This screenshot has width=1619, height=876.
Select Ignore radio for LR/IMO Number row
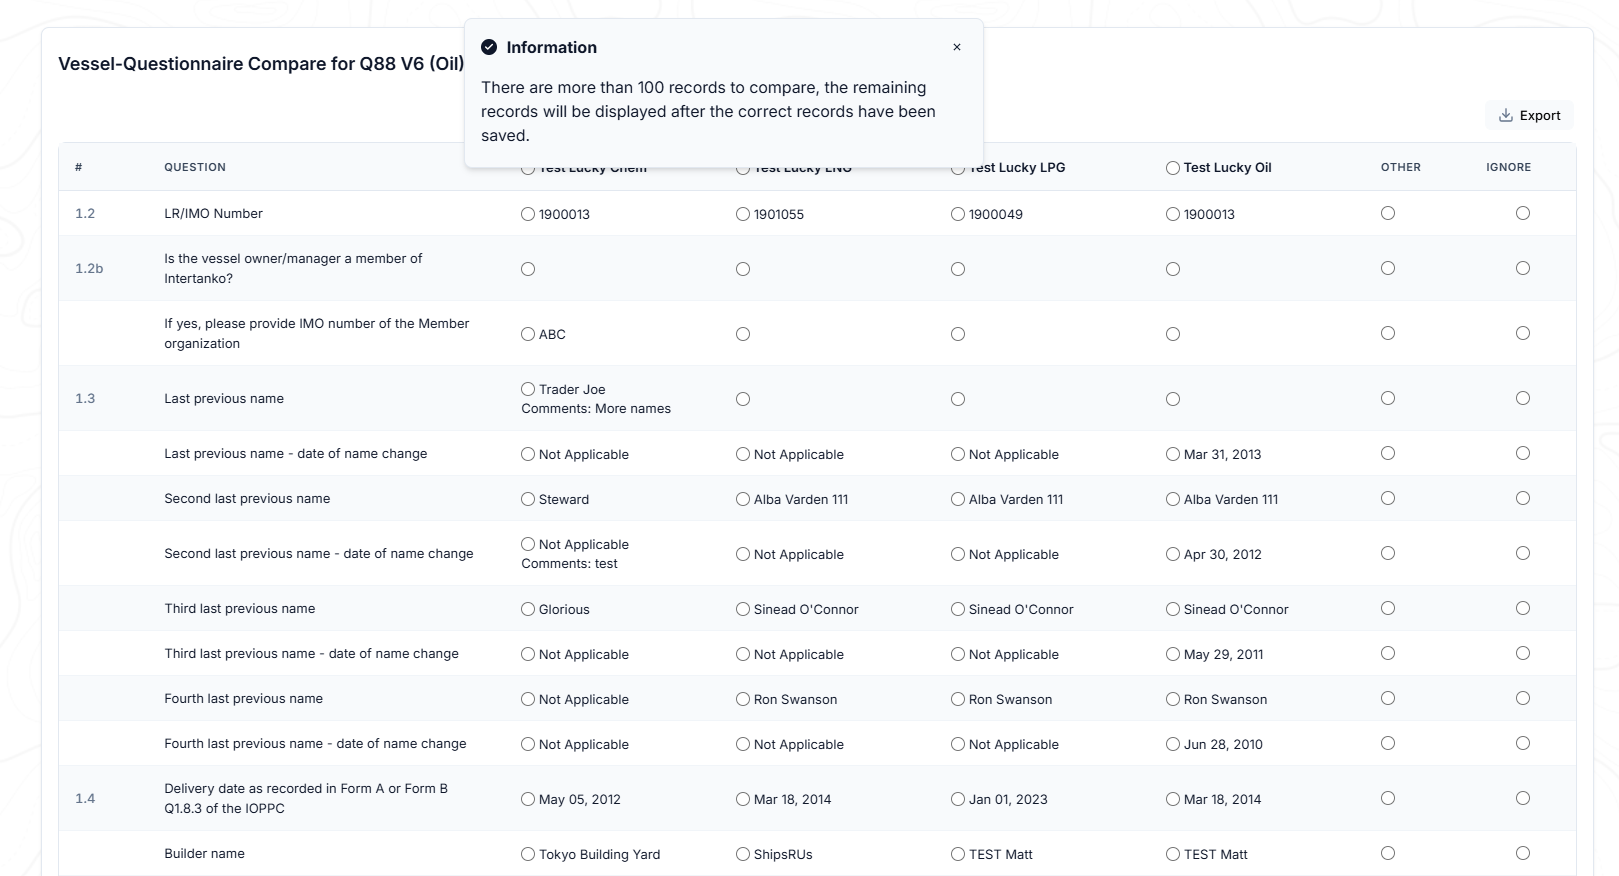pyautogui.click(x=1523, y=213)
